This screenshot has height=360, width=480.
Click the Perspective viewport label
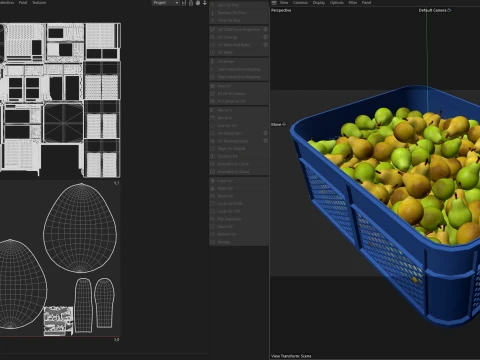click(x=281, y=10)
